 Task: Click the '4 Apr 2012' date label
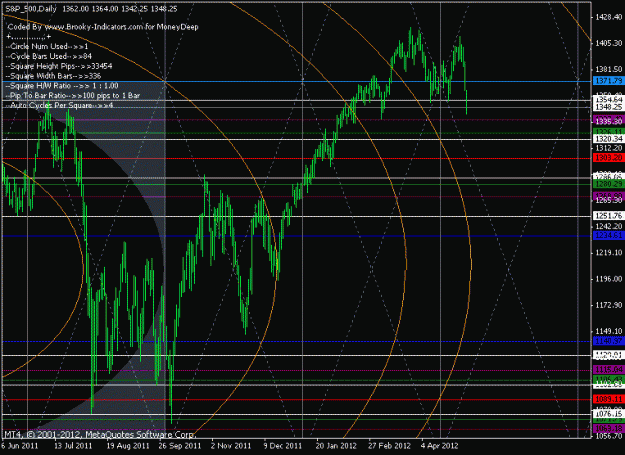pos(440,445)
